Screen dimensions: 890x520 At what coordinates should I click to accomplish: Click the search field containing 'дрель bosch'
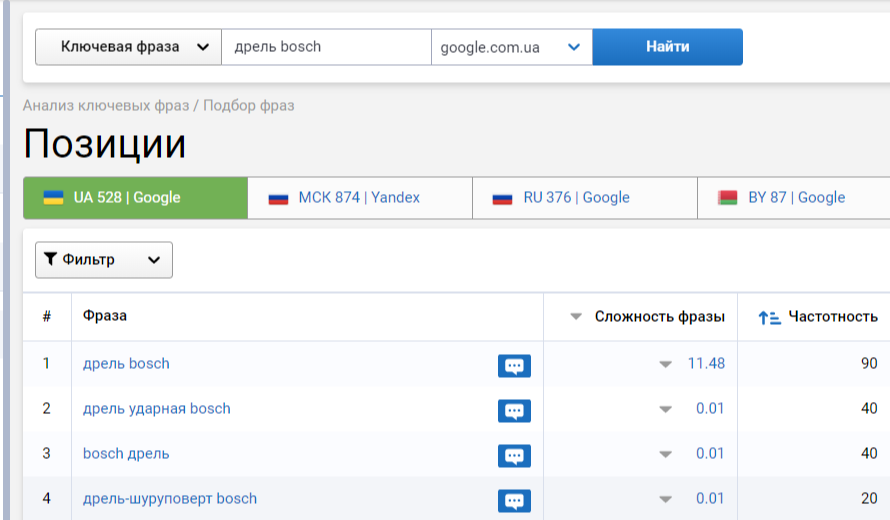[326, 47]
